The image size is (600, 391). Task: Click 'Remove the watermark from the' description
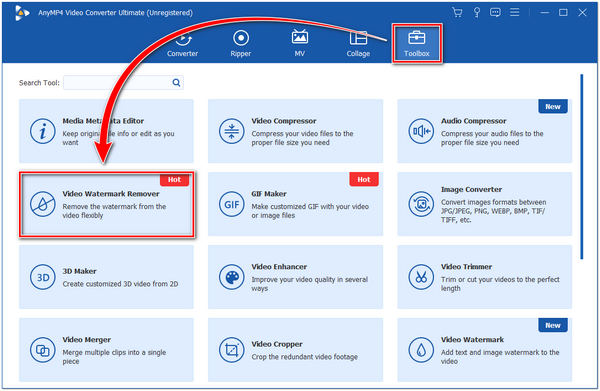pyautogui.click(x=114, y=207)
